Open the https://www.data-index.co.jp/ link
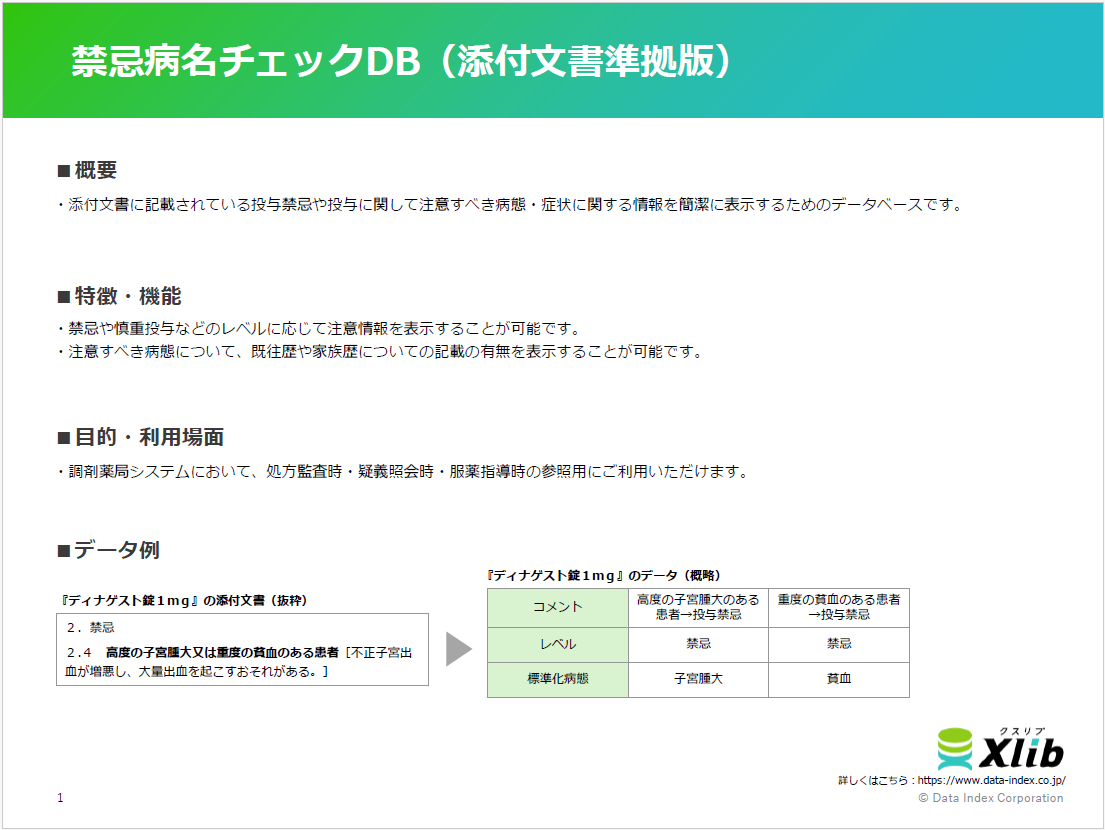The width and height of the screenshot is (1105, 830). 992,780
